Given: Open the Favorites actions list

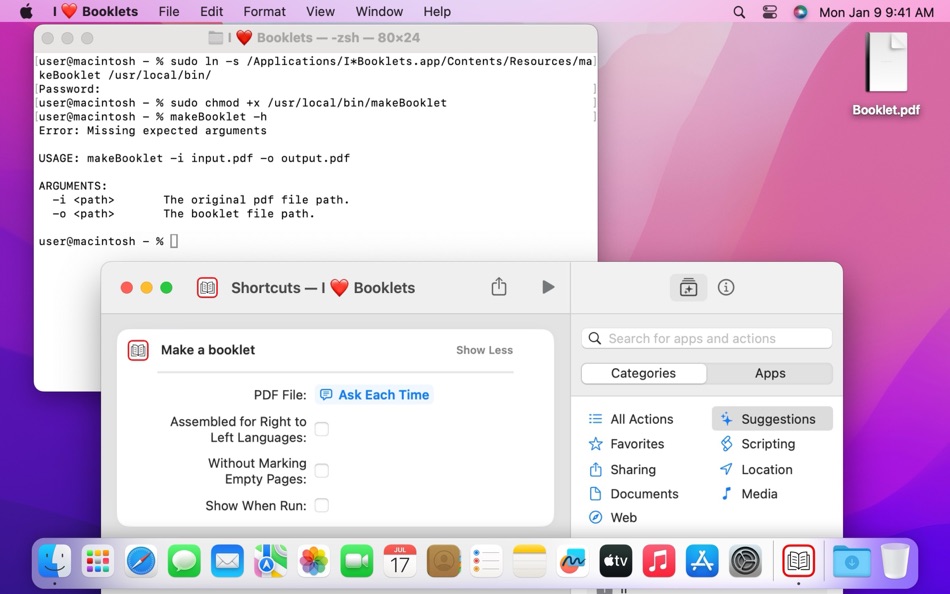Looking at the screenshot, I should coord(635,443).
